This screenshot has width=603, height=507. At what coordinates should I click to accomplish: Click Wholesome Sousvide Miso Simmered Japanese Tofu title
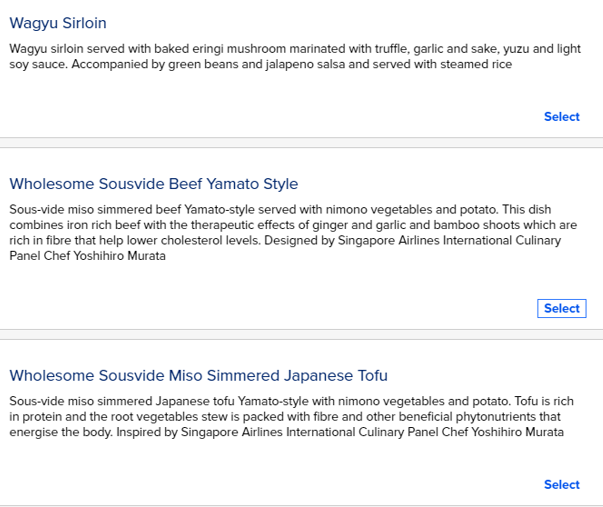tap(198, 376)
